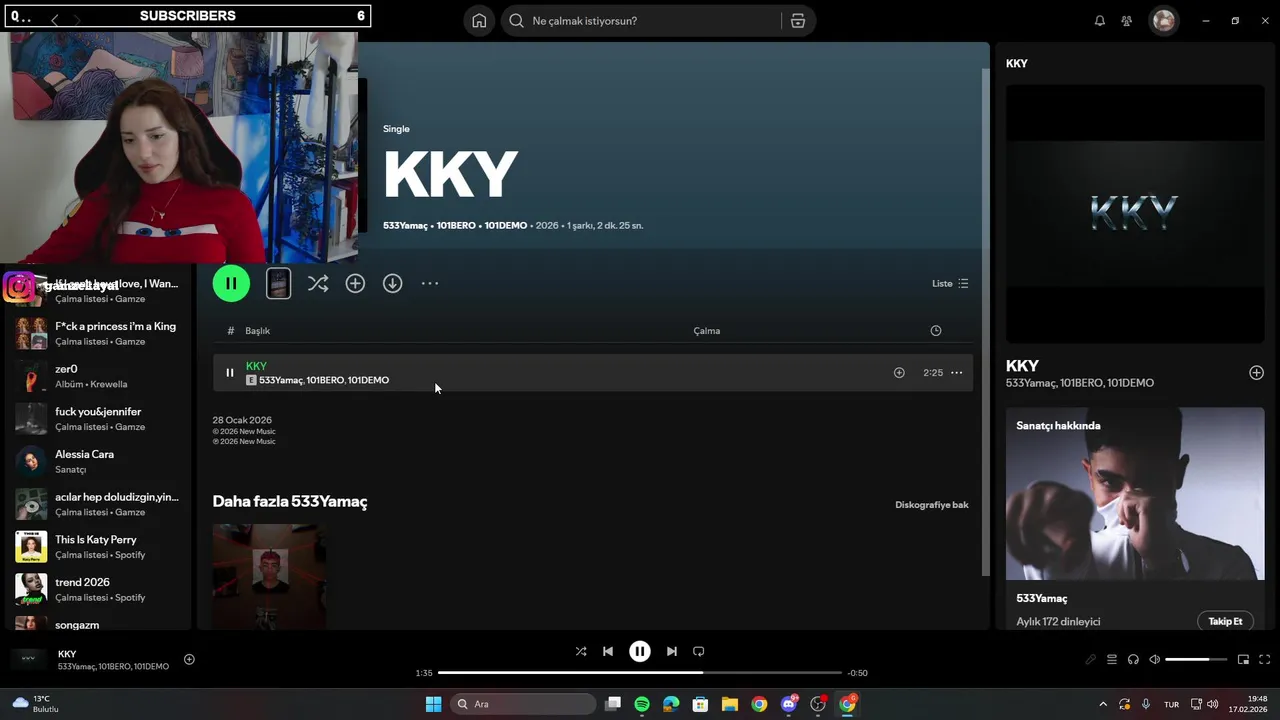Enter full screen mode
The height and width of the screenshot is (720, 1280).
click(1265, 659)
